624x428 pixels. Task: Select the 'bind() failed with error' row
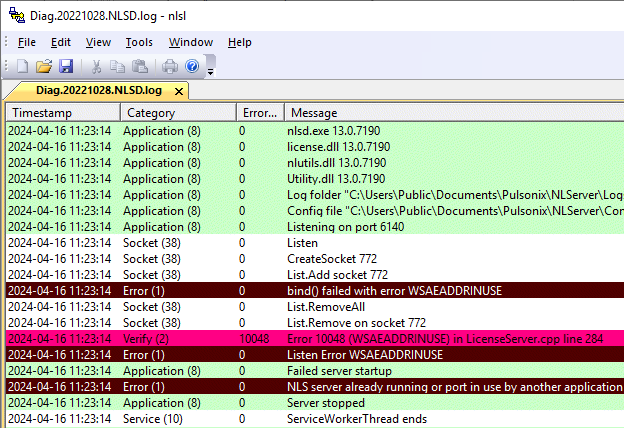tap(300, 291)
